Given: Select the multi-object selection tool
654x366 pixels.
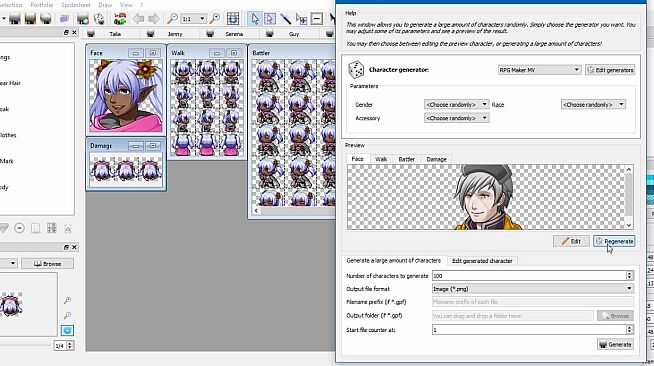Looking at the screenshot, I should pyautogui.click(x=301, y=18).
